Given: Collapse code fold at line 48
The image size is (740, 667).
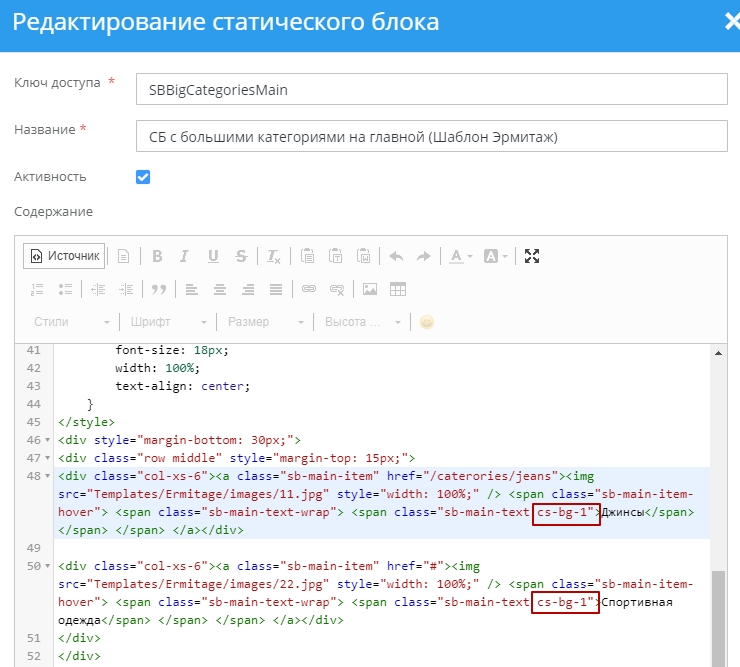Looking at the screenshot, I should click(x=49, y=476).
